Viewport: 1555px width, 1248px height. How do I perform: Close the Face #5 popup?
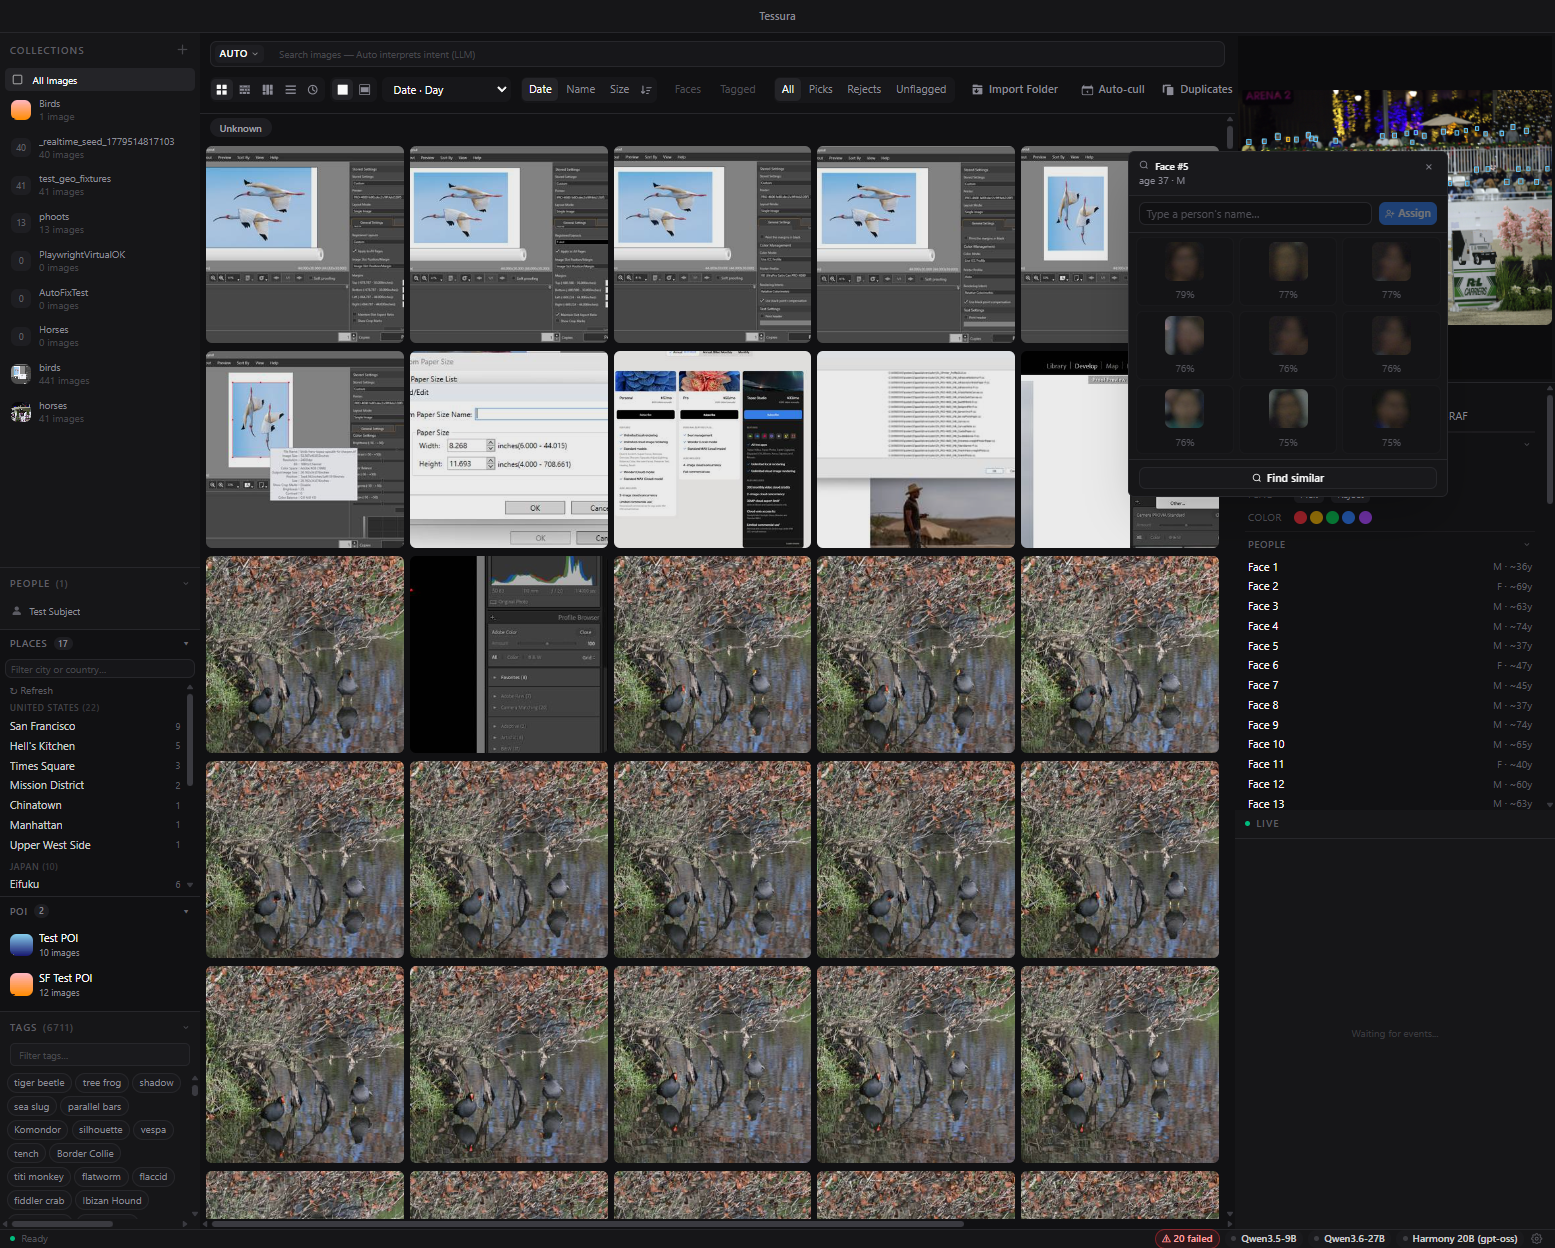tap(1429, 167)
